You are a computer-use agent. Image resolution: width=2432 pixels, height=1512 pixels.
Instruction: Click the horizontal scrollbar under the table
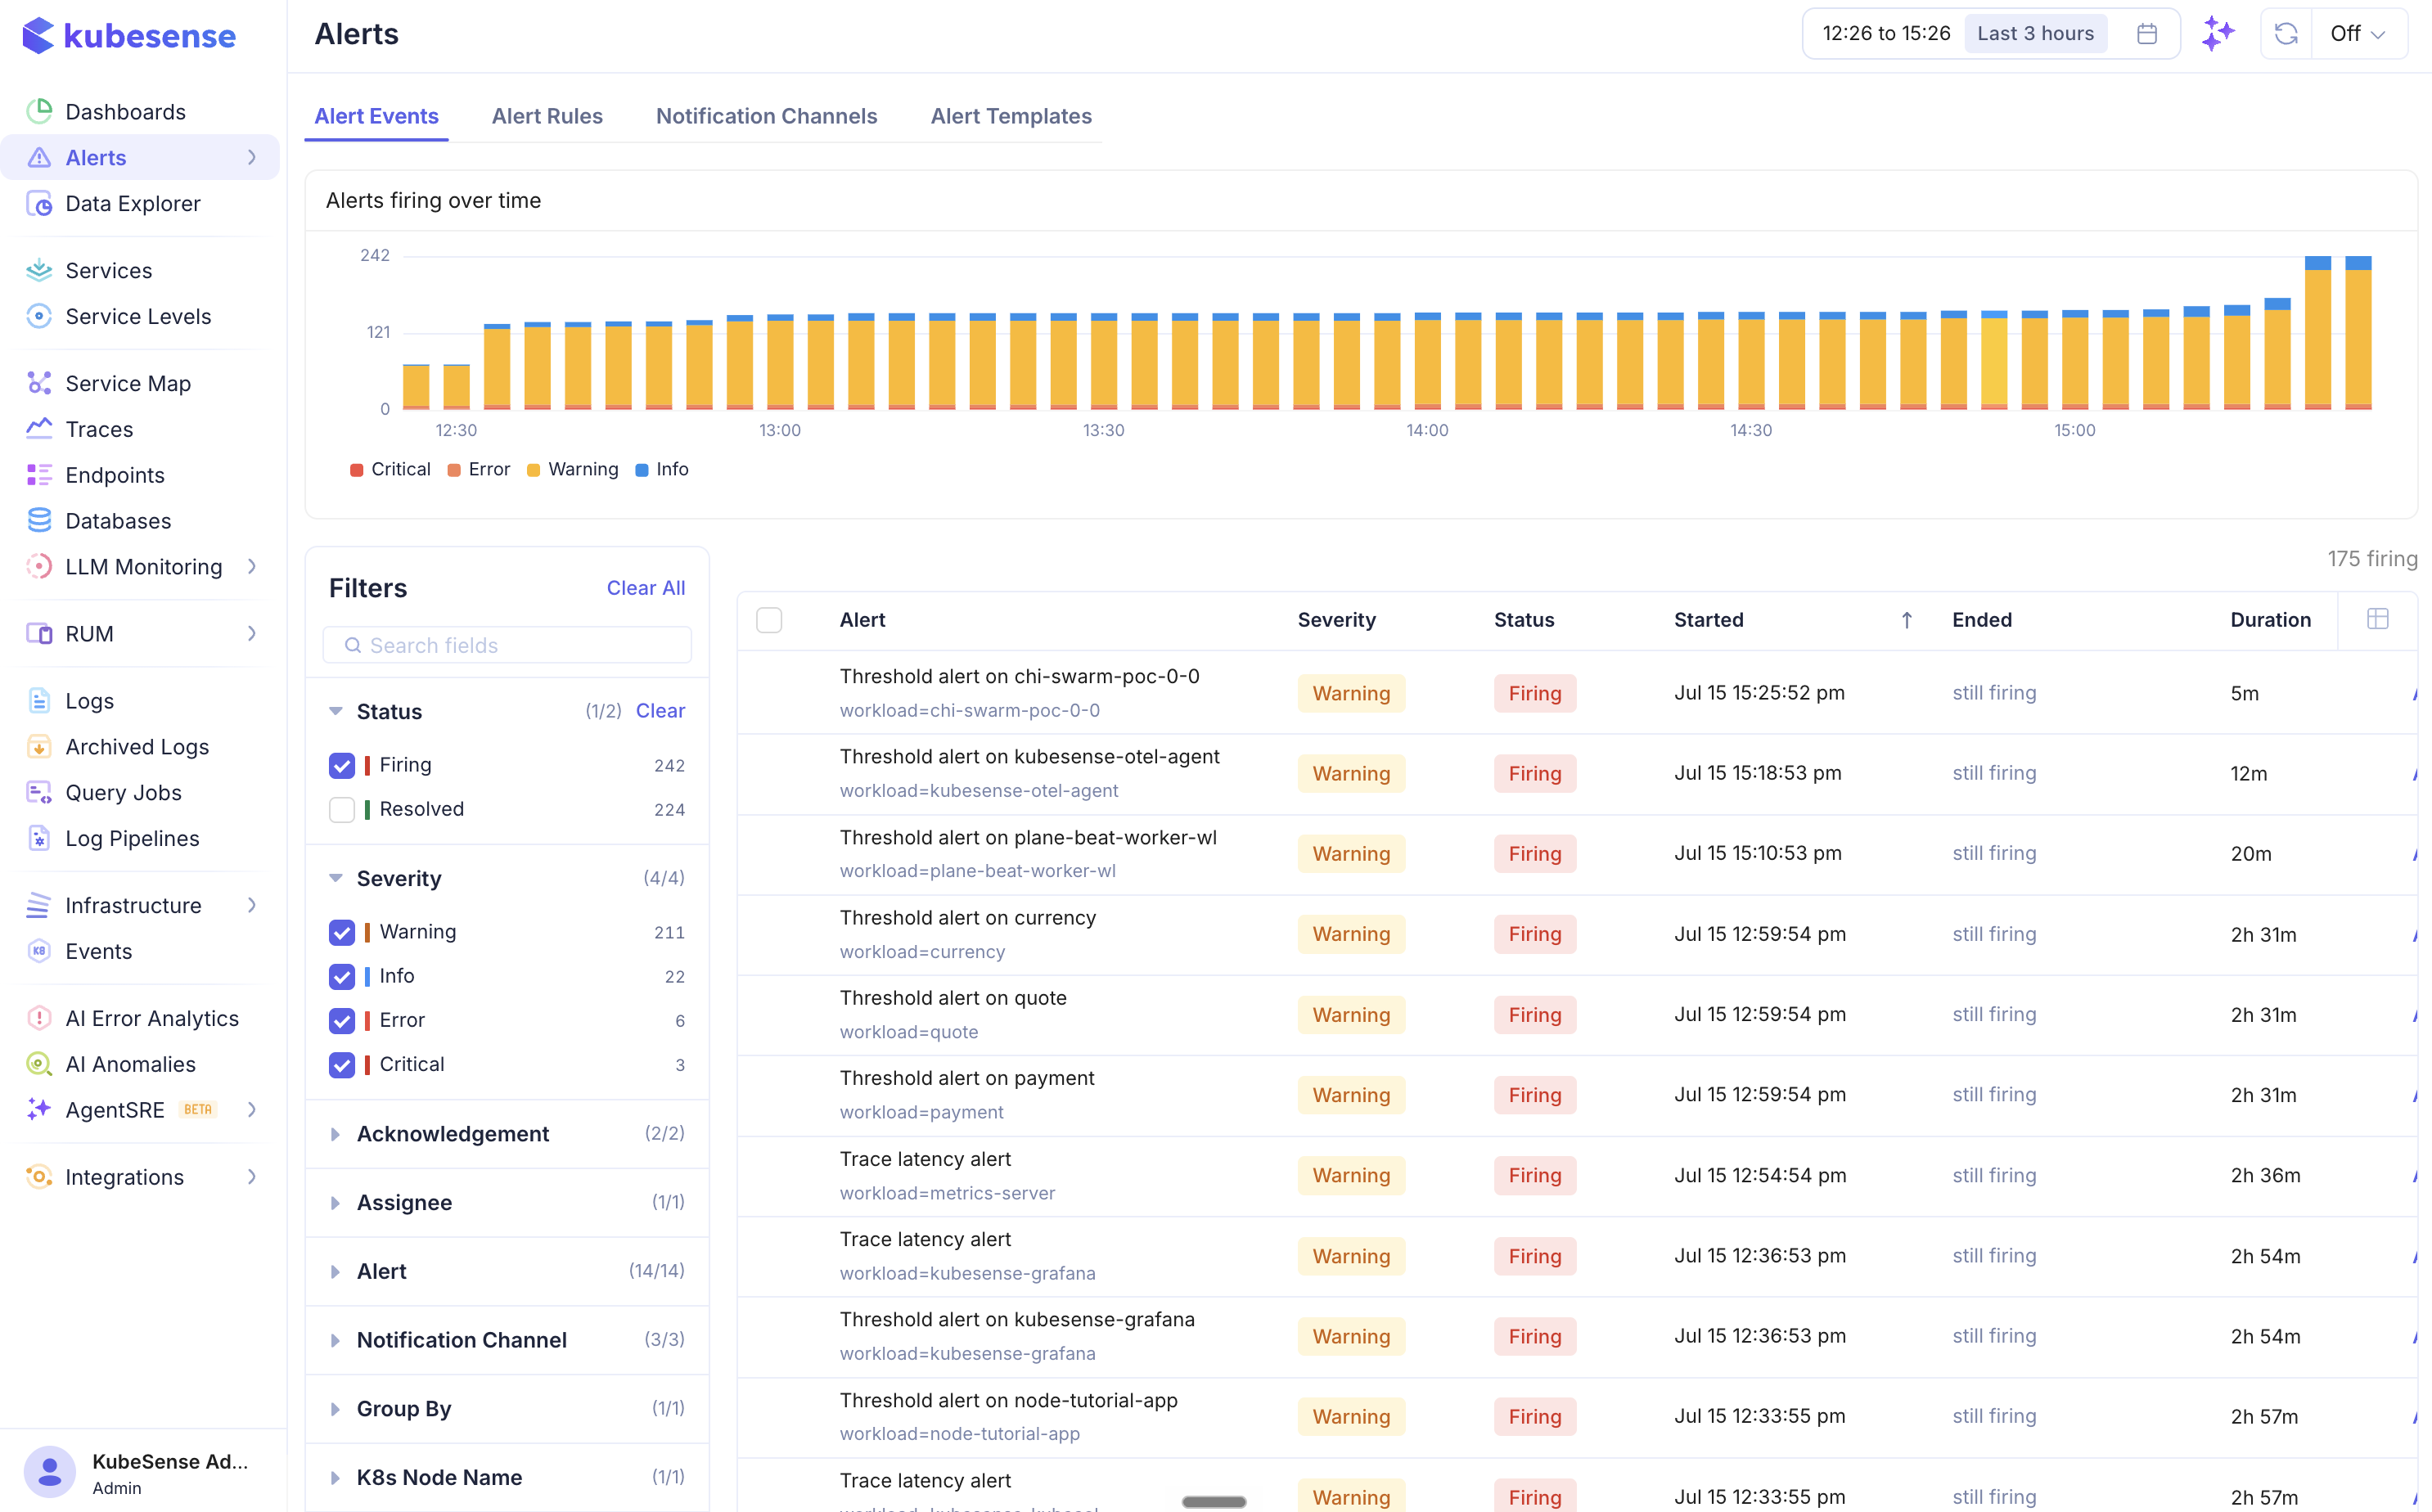tap(1214, 1501)
